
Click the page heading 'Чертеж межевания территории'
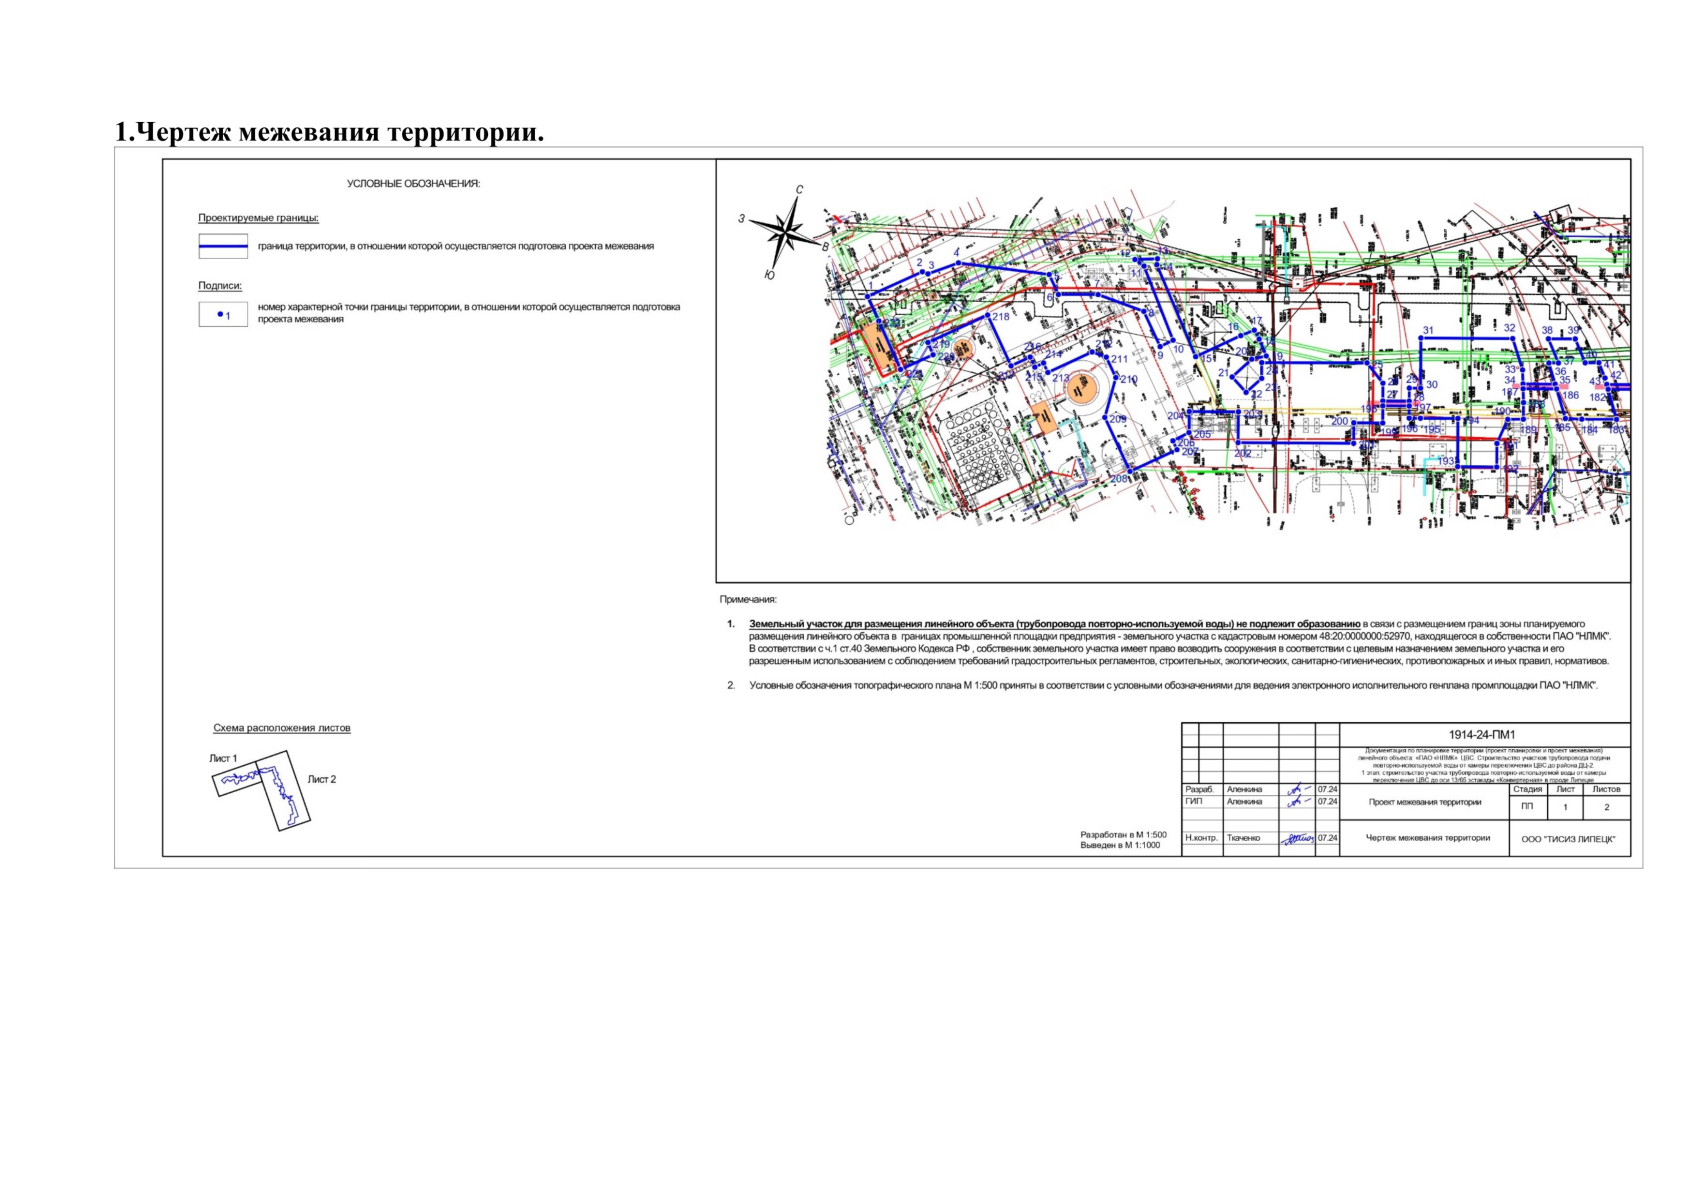pyautogui.click(x=329, y=132)
